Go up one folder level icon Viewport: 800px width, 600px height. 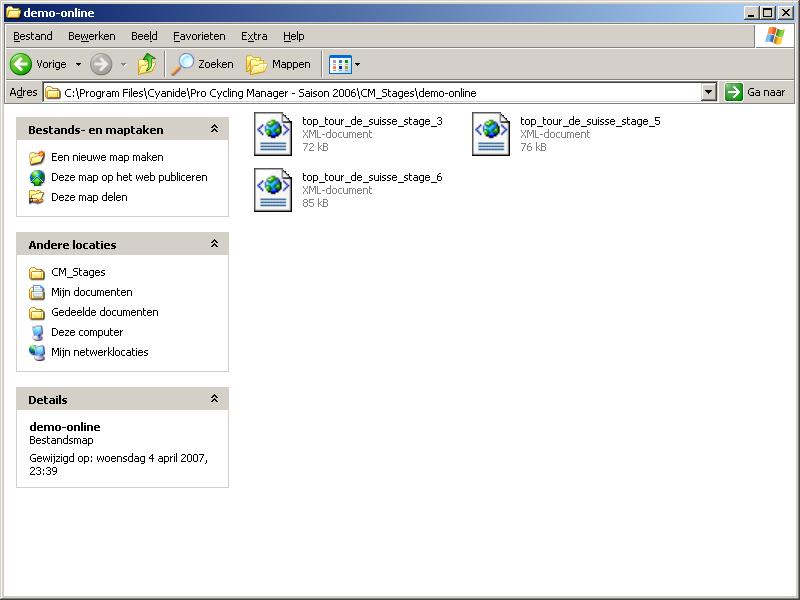coord(147,64)
